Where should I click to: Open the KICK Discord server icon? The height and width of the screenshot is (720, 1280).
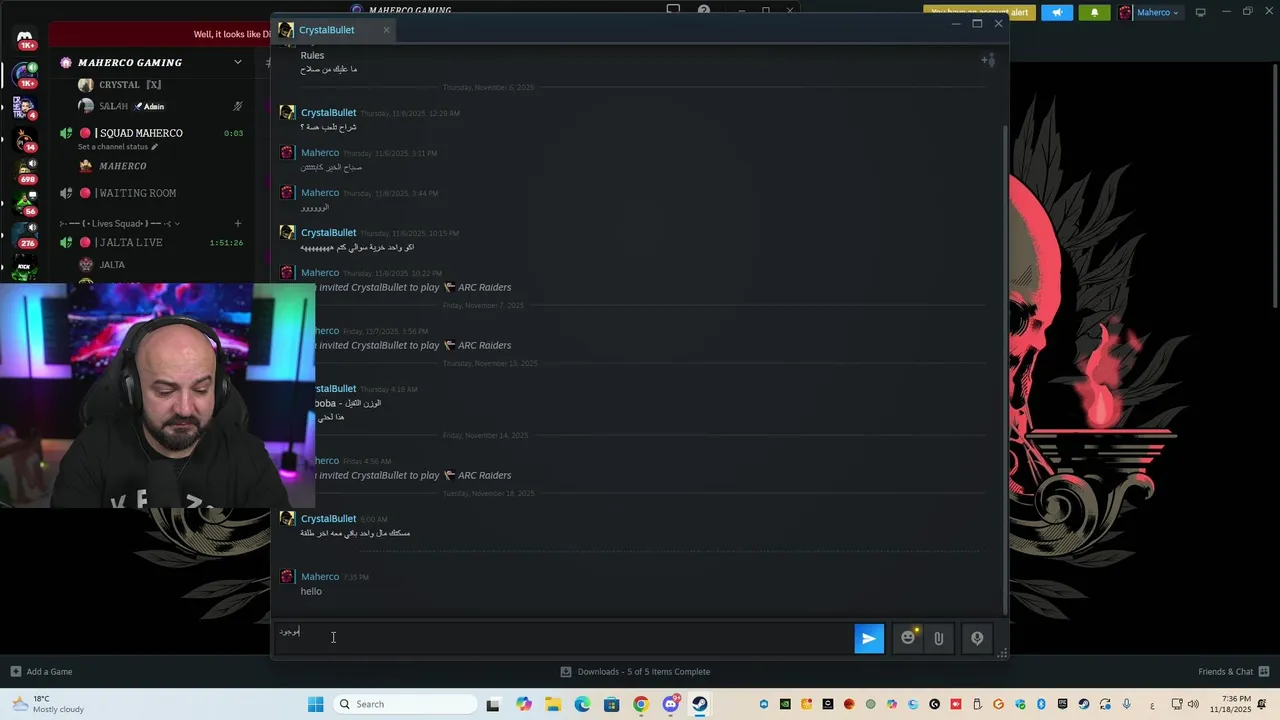tap(25, 268)
